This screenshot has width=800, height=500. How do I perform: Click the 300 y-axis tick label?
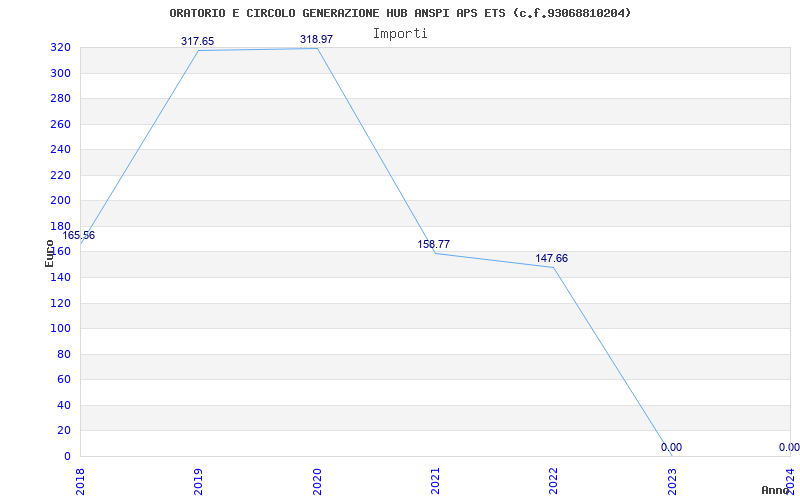tap(60, 73)
